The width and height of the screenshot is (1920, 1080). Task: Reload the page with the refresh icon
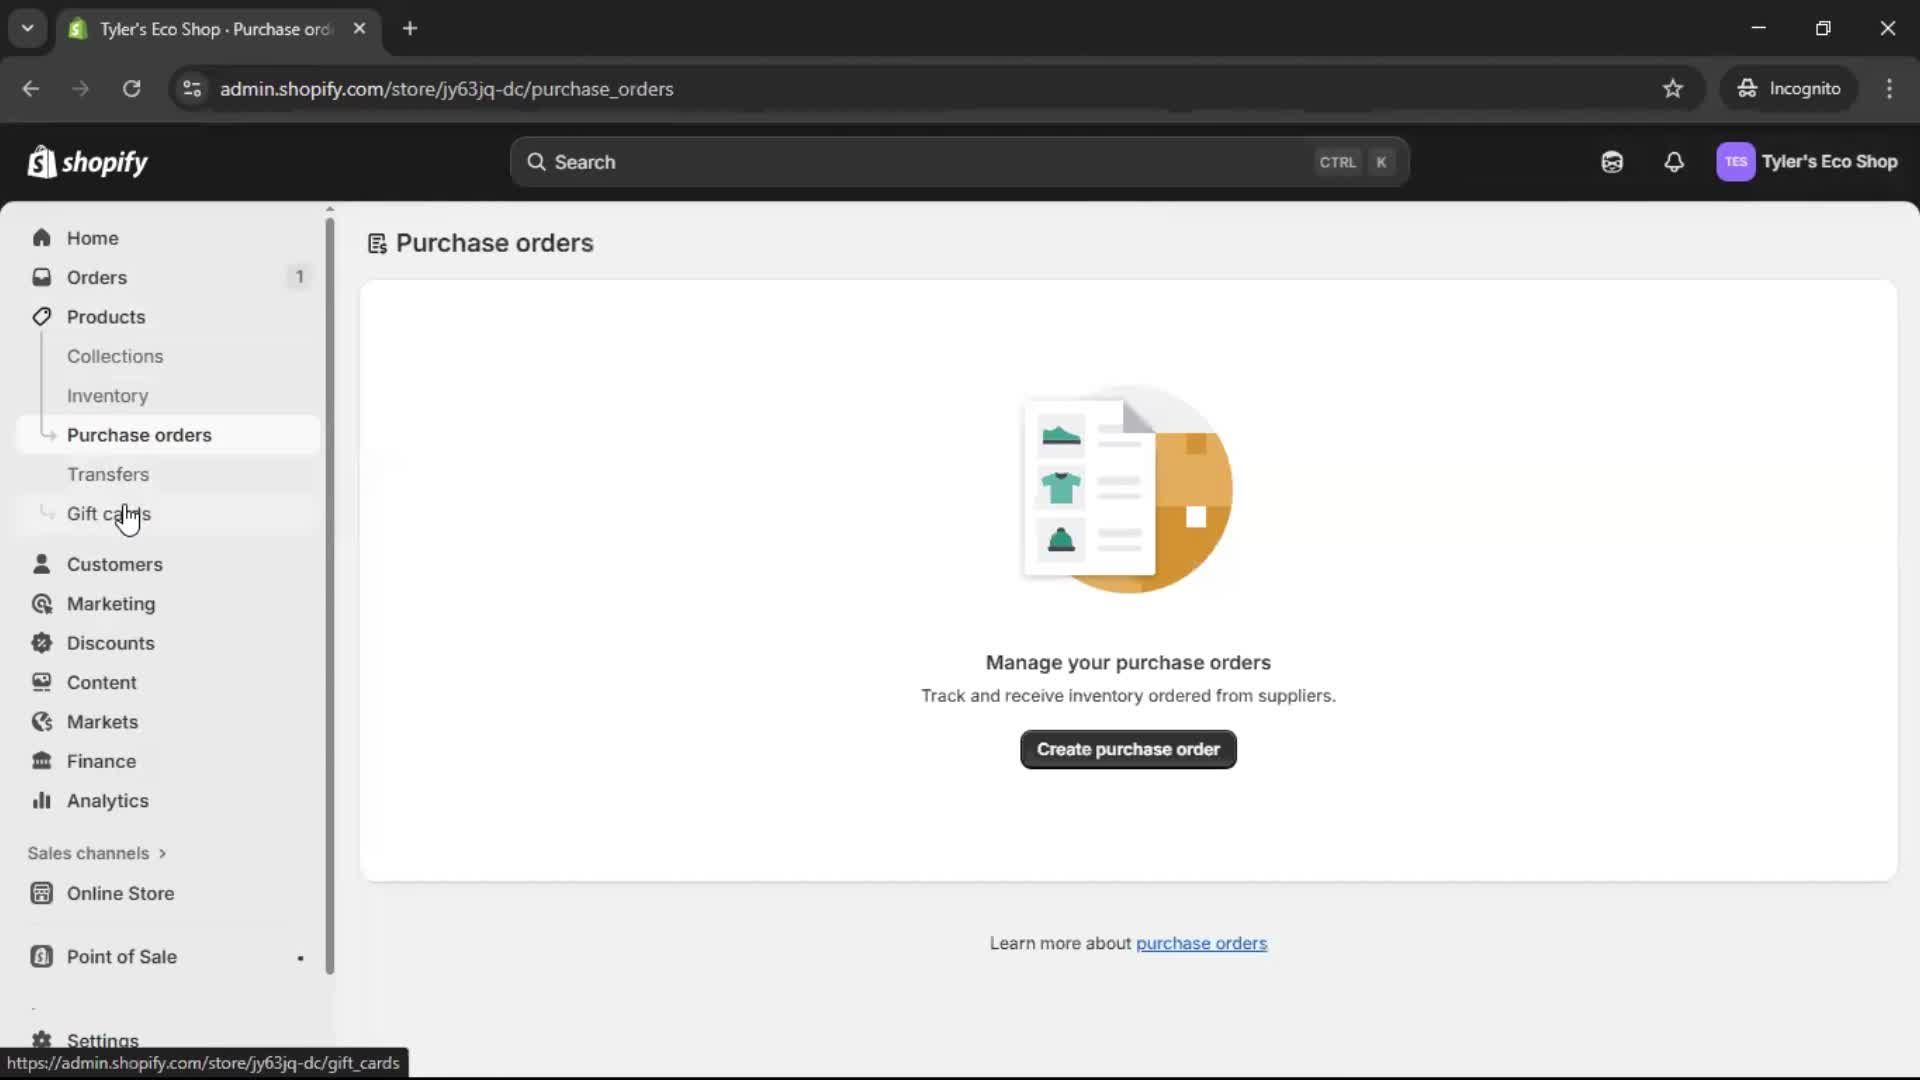[131, 89]
